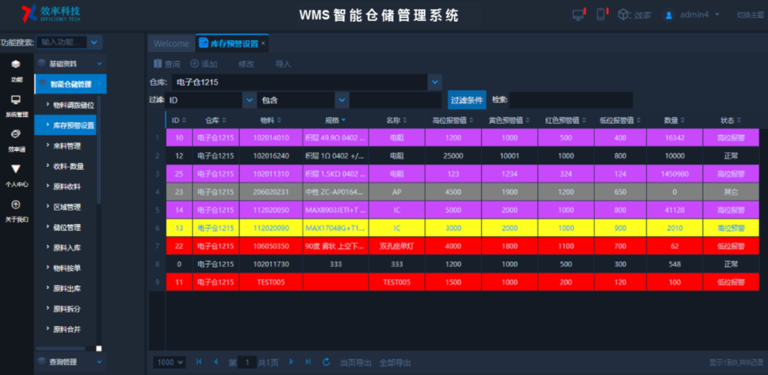The height and width of the screenshot is (375, 768).
Task: Click the admin4 user avatar icon
Action: tap(668, 15)
